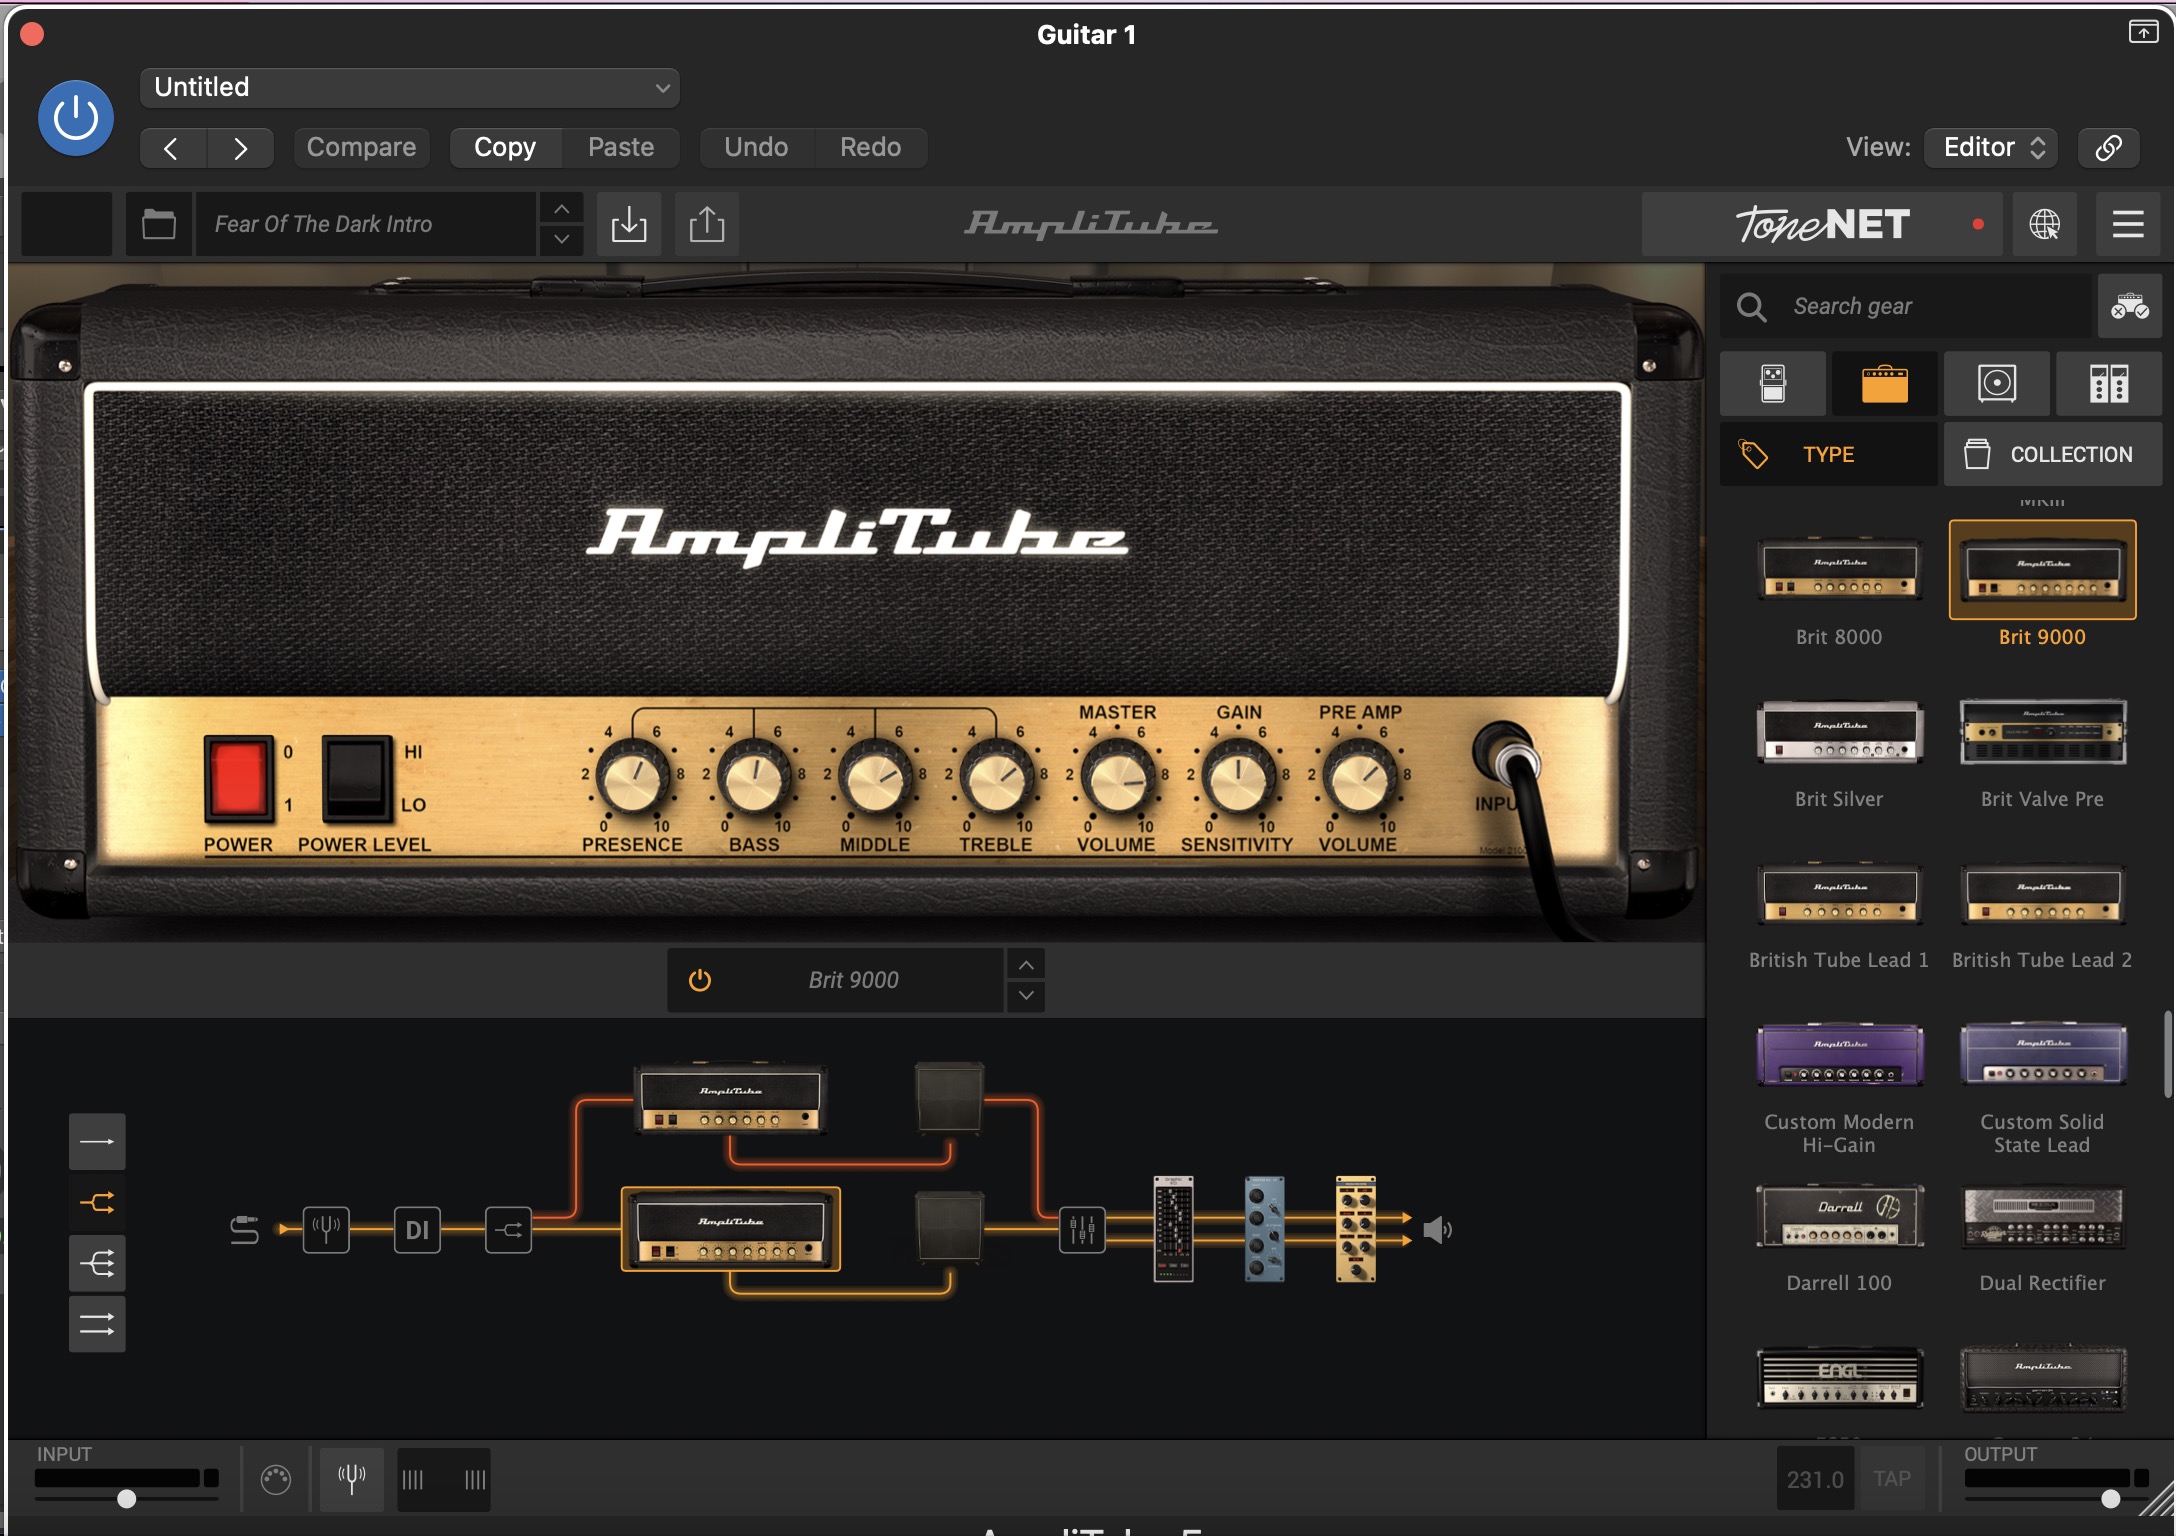Screen dimensions: 2176x1536
Task: Choose the three-way split routing icon
Action: [x=97, y=1264]
